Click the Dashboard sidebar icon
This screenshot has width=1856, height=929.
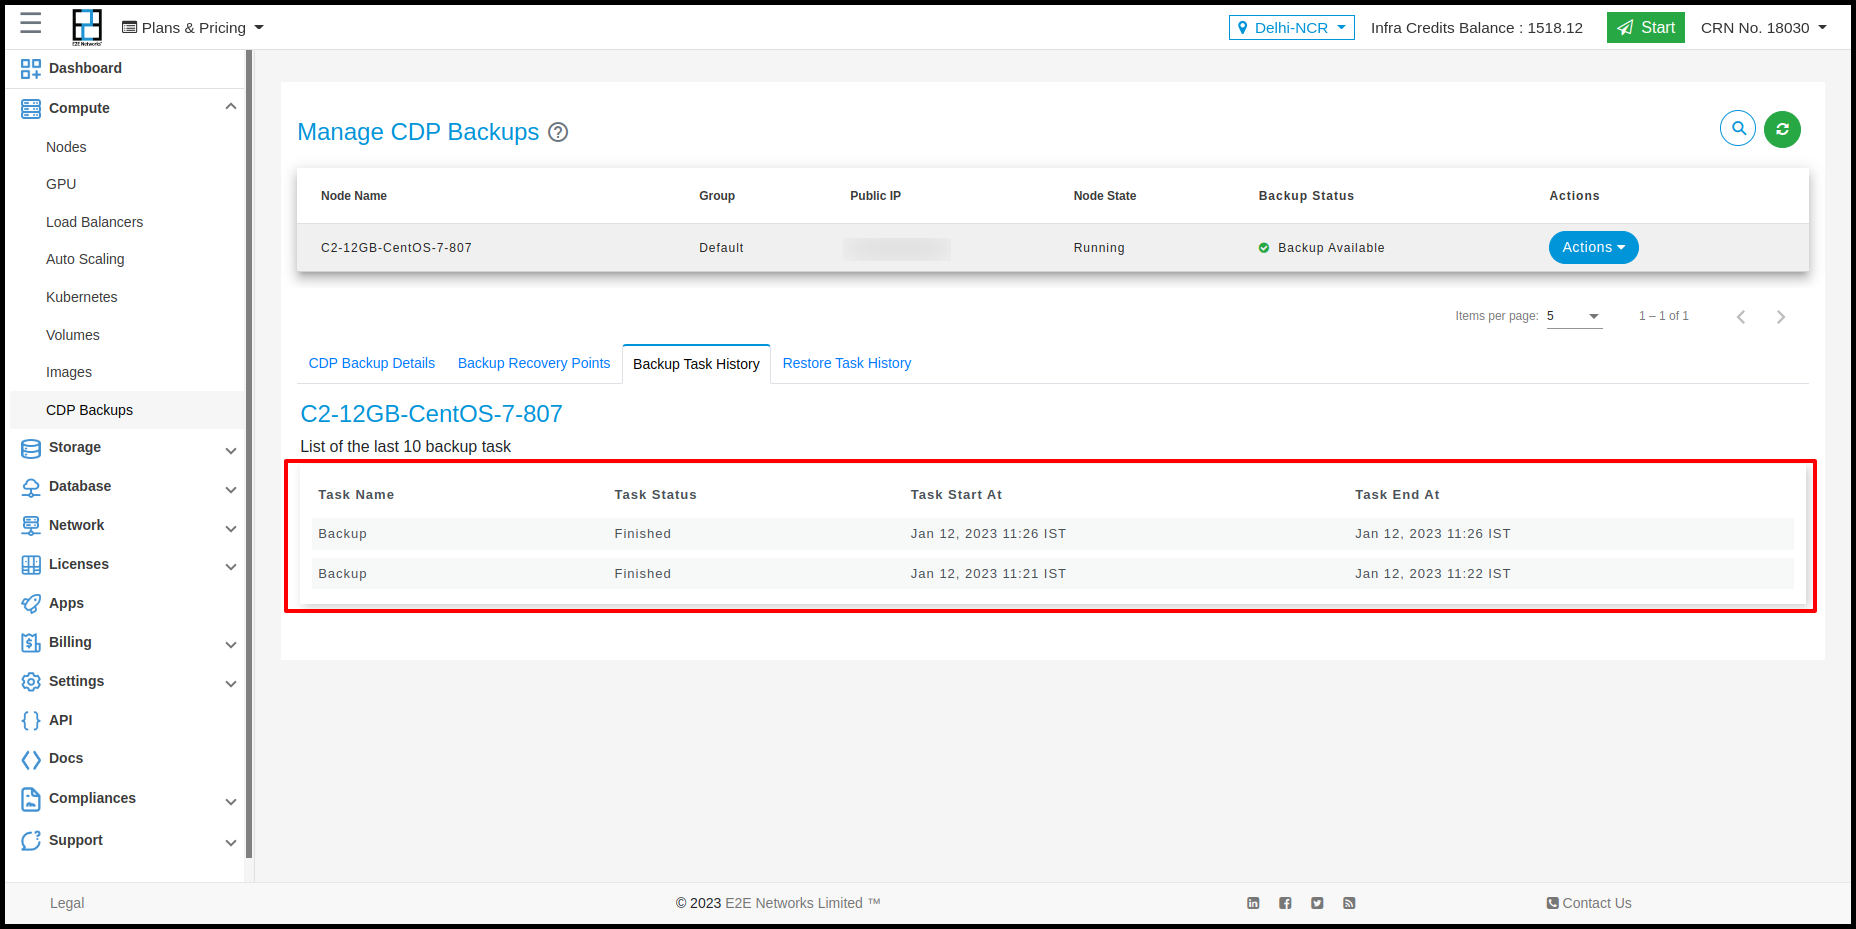click(x=31, y=68)
